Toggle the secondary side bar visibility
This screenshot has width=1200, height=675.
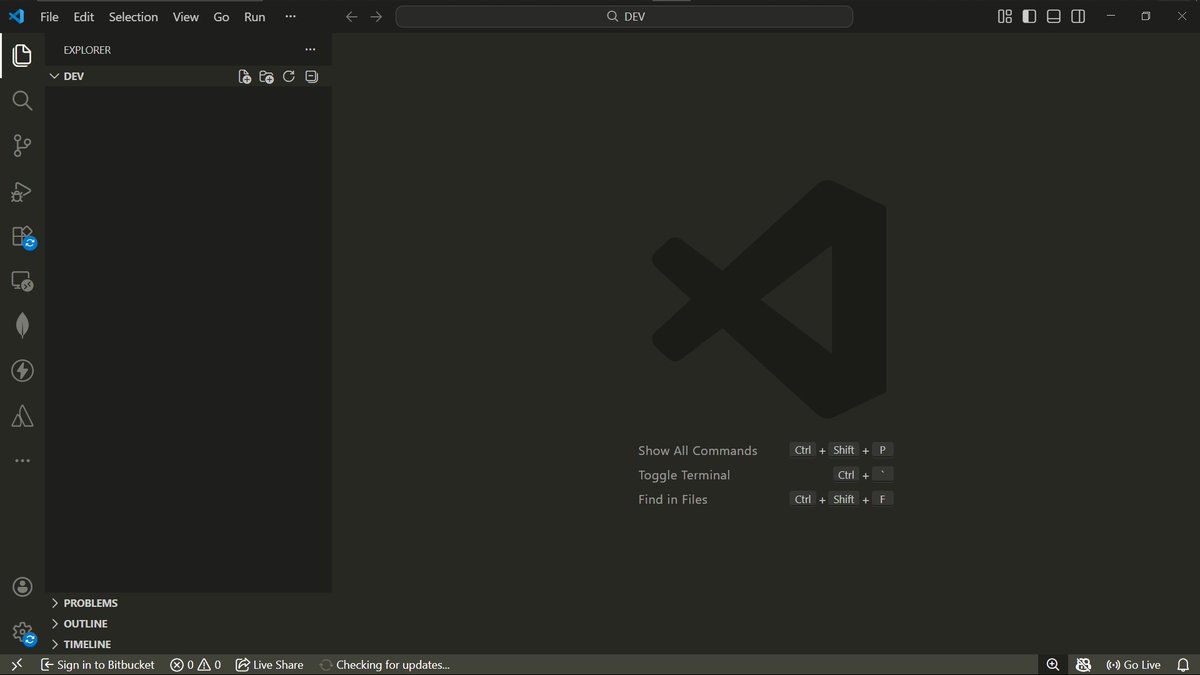[1078, 17]
